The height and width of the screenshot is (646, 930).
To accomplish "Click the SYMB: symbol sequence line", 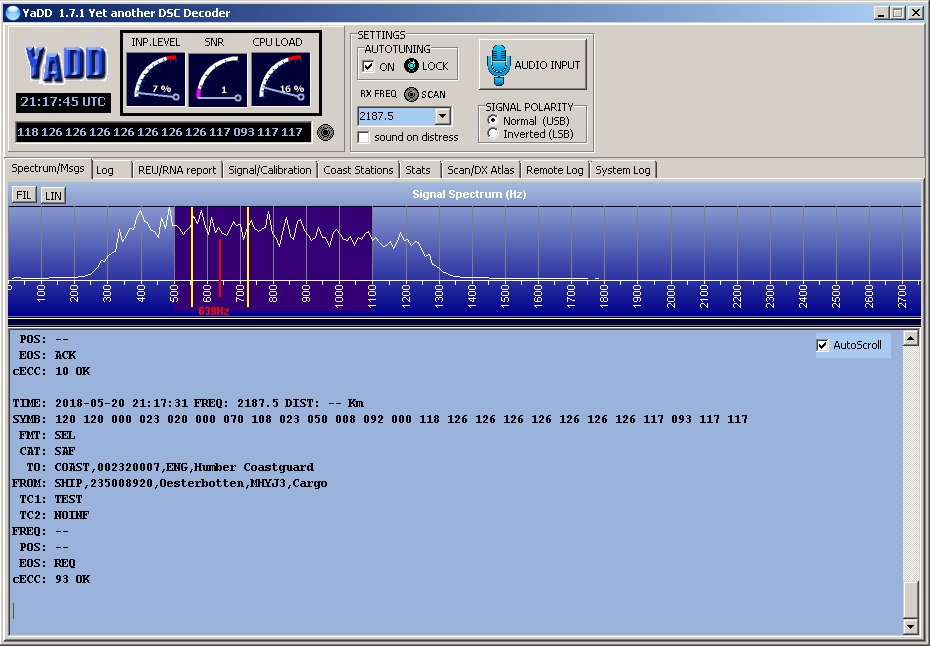I will click(x=380, y=419).
